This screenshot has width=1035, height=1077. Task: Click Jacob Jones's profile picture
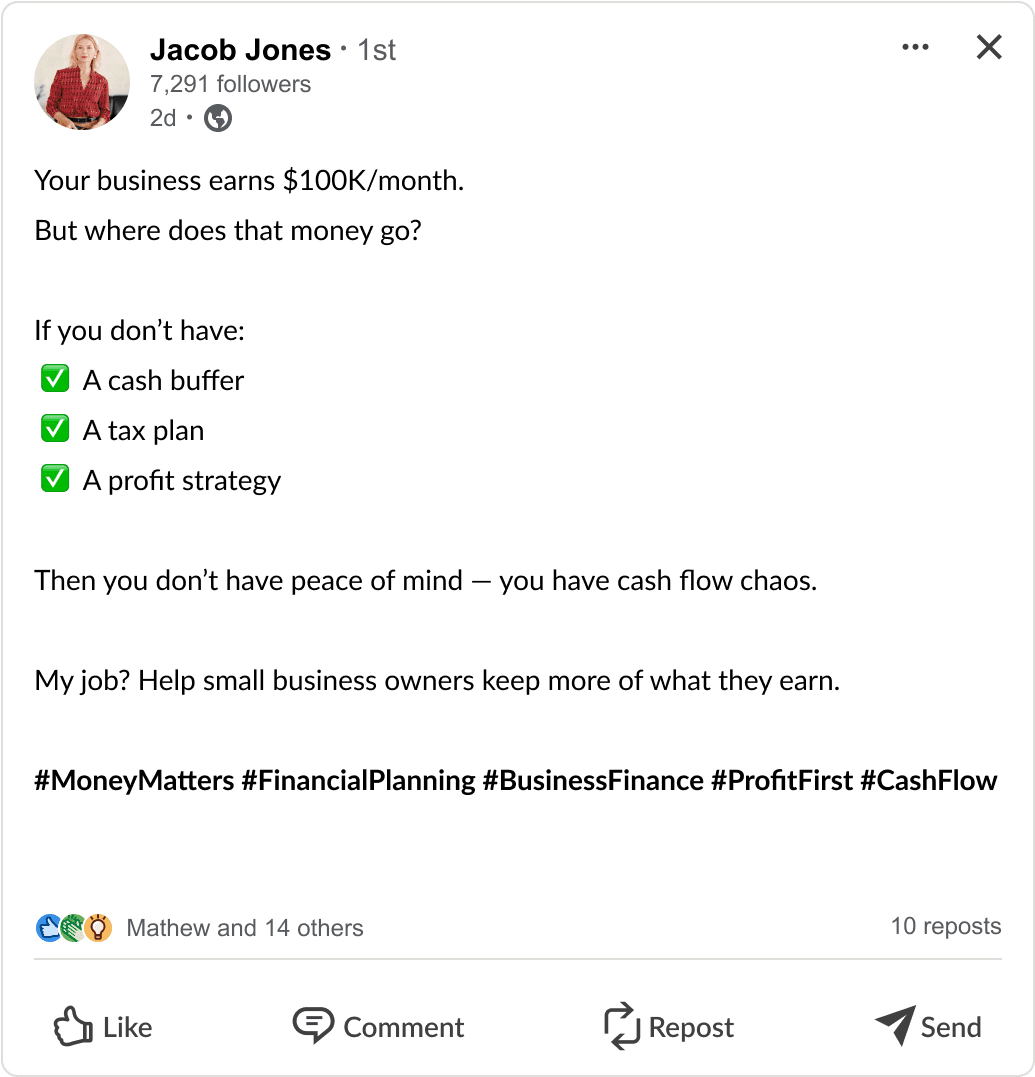(82, 82)
